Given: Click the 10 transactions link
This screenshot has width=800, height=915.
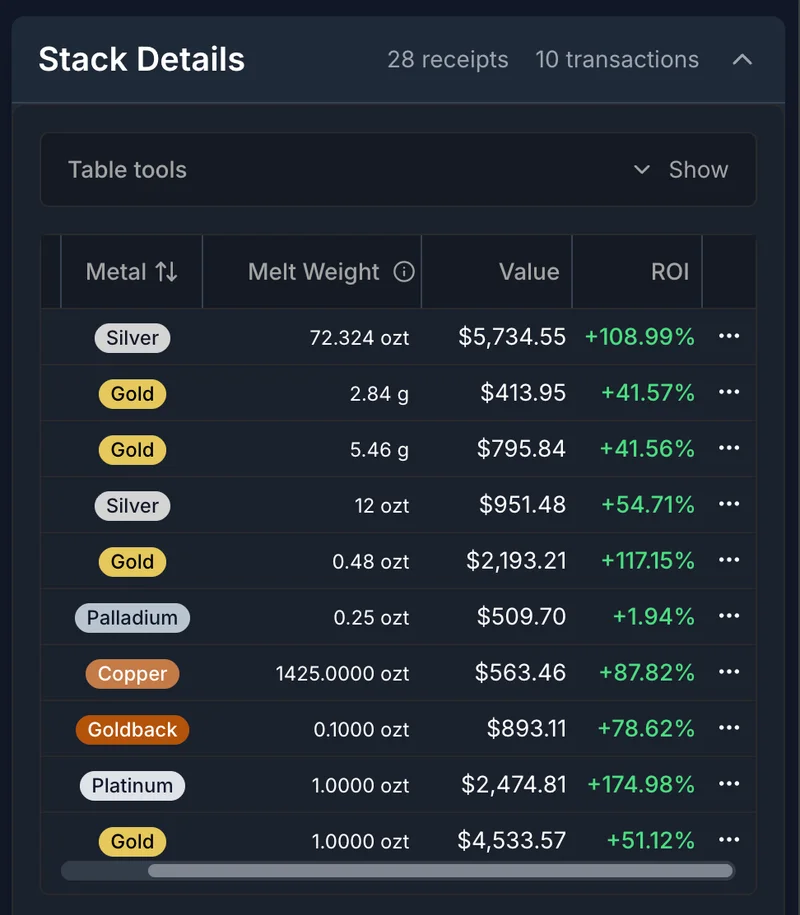Looking at the screenshot, I should (617, 60).
